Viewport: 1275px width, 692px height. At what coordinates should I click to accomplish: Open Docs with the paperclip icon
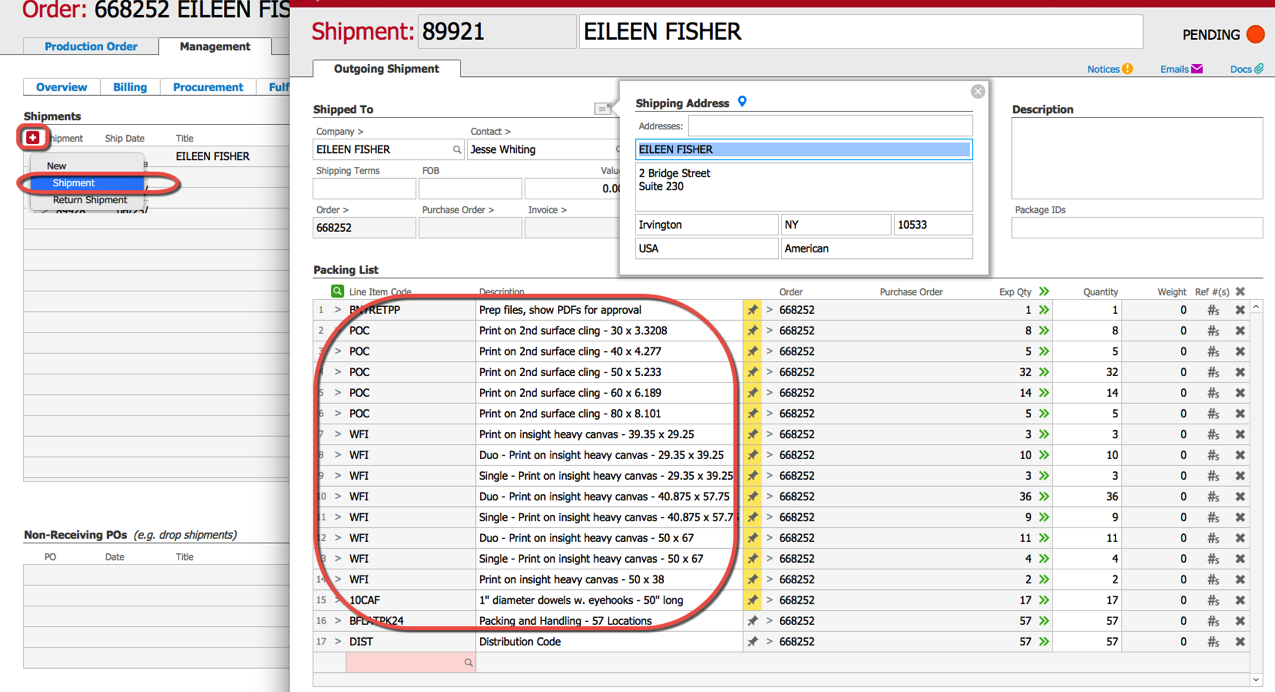(1259, 69)
